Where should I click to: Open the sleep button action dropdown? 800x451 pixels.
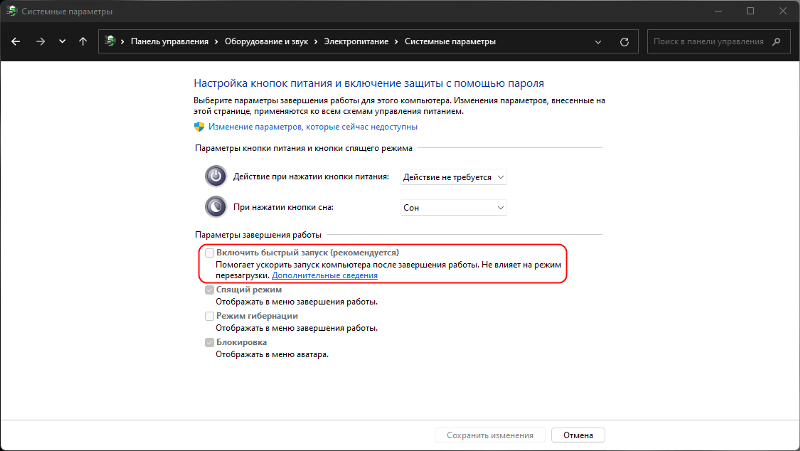453,207
